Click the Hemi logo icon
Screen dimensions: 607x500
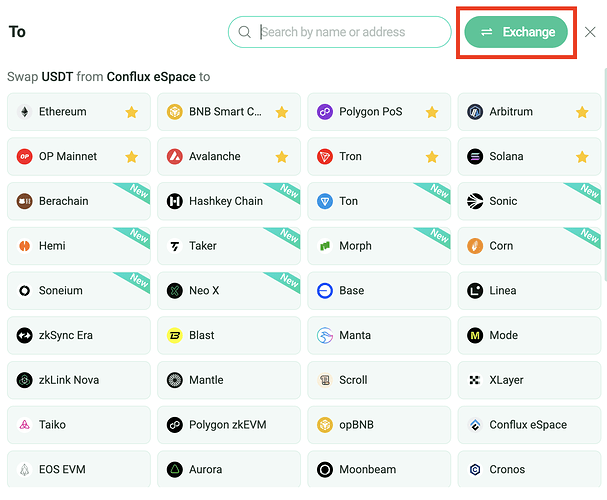click(24, 246)
